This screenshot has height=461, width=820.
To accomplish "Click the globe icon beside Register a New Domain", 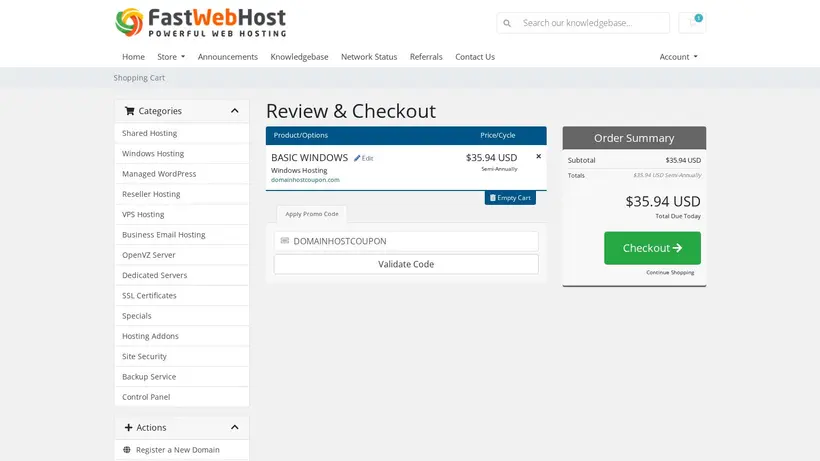I will click(127, 450).
